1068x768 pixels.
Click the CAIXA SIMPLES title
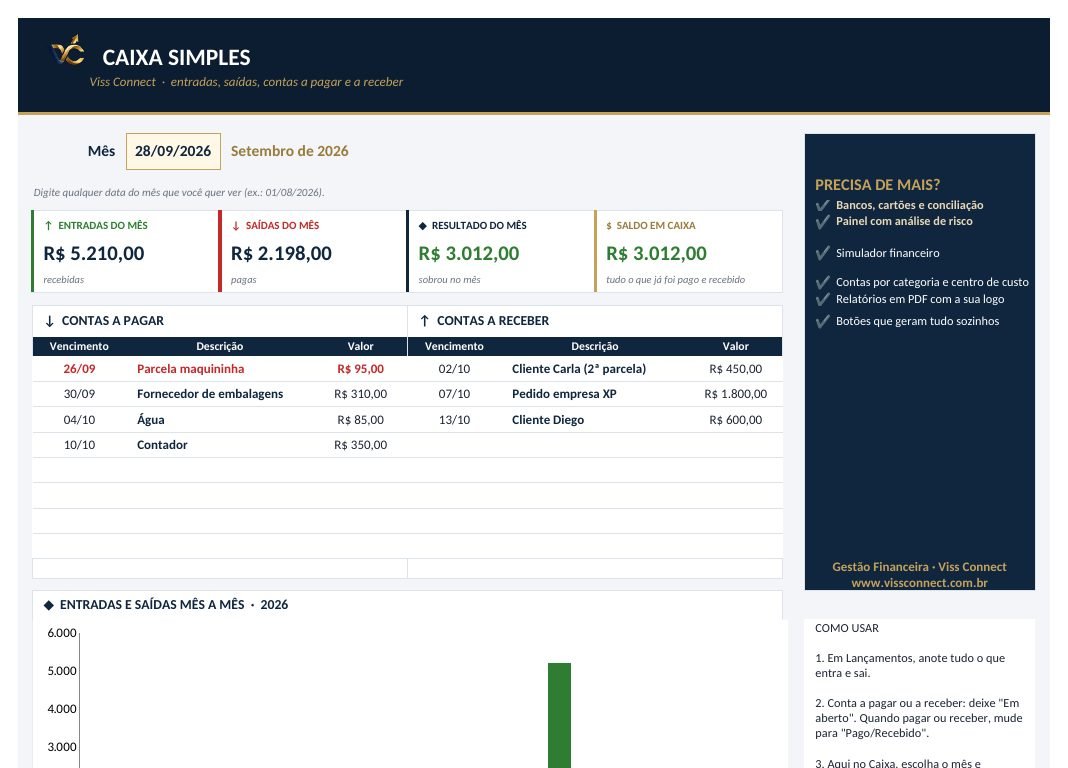(176, 57)
